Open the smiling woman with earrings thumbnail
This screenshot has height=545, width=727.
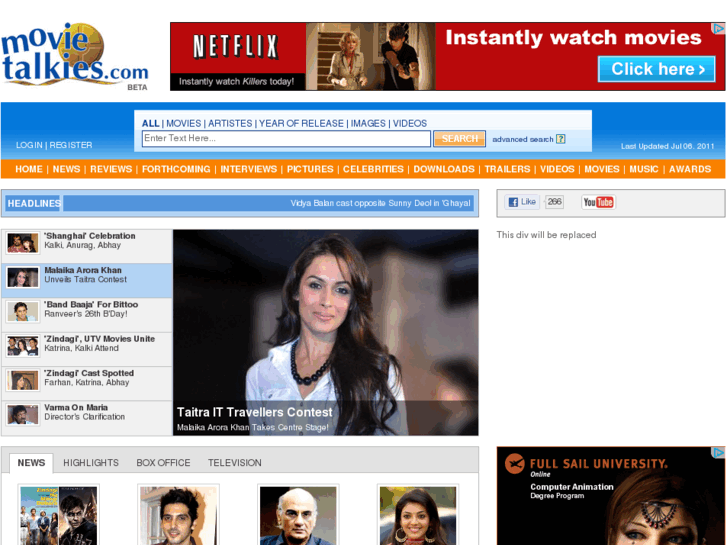pos(418,515)
